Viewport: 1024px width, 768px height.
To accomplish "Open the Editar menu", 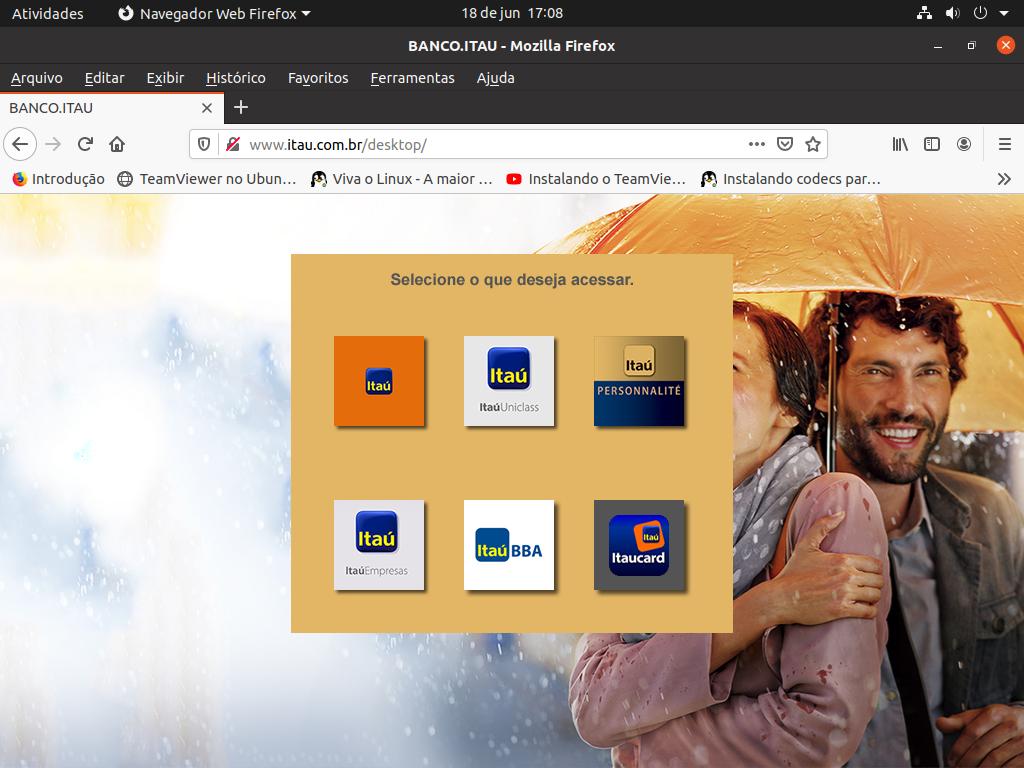I will [x=104, y=78].
